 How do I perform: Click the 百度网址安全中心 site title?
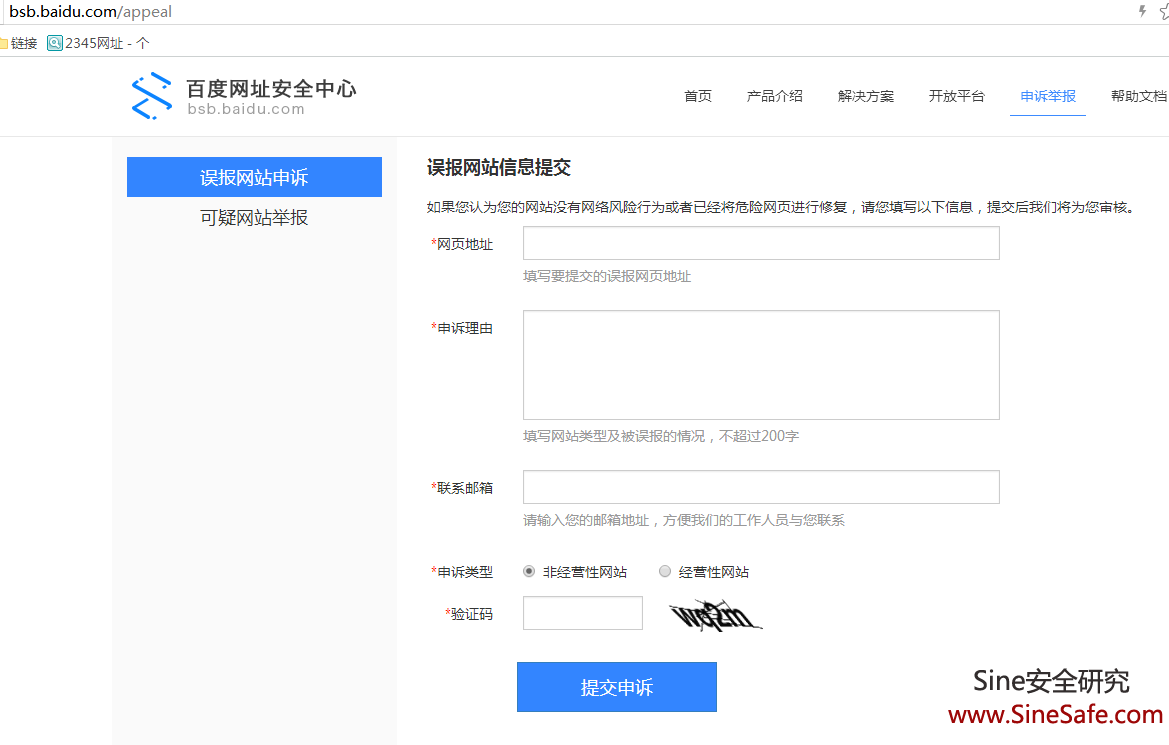(x=271, y=89)
